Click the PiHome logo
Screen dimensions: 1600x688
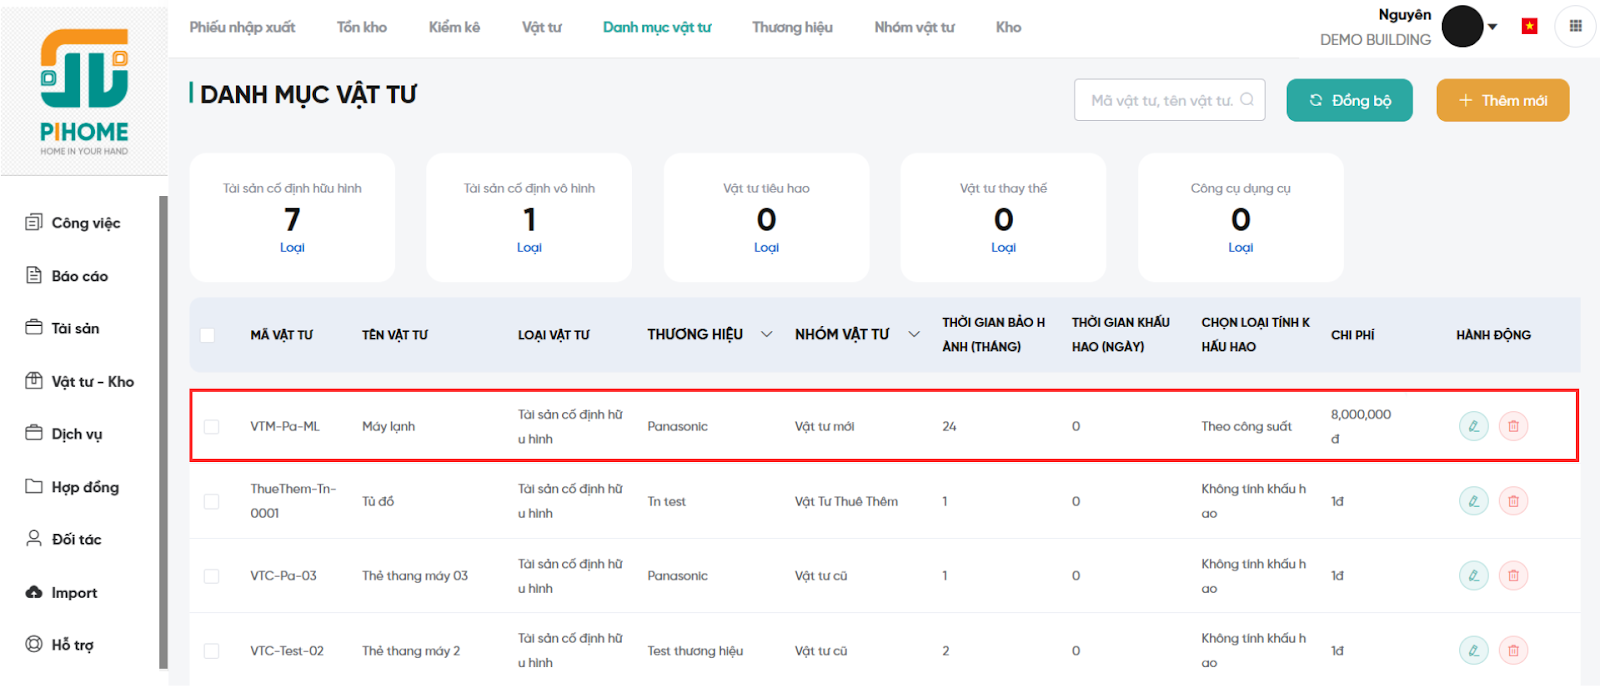84,92
